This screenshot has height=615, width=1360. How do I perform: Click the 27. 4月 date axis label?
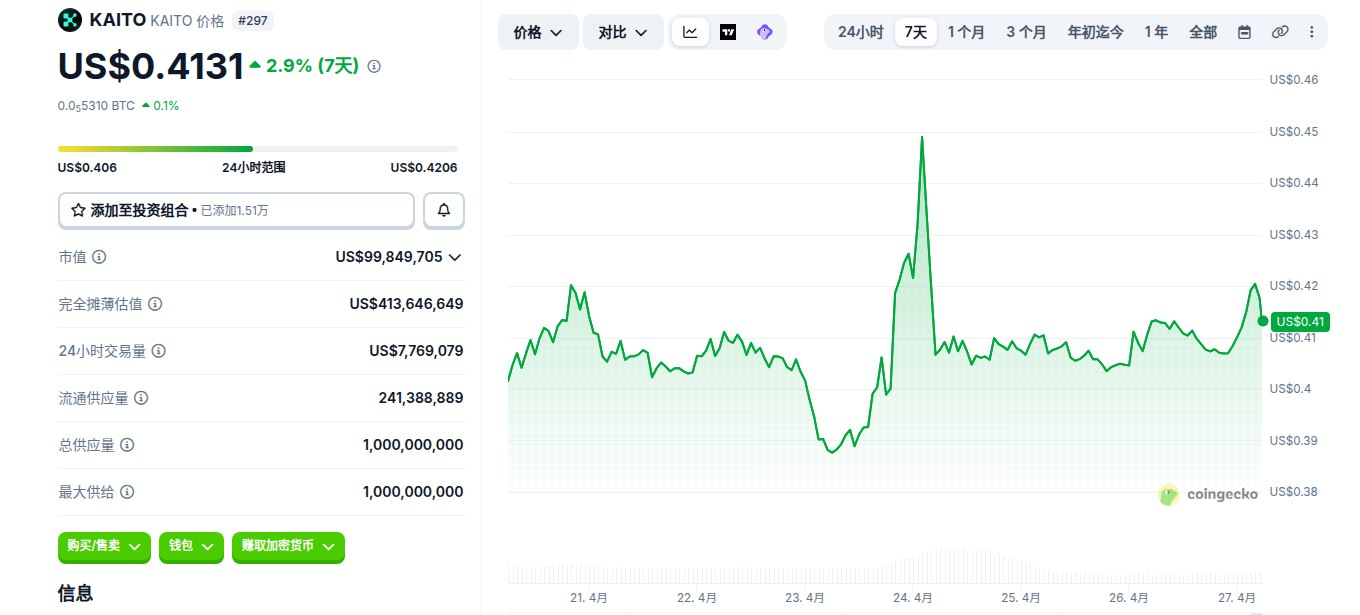tap(1237, 598)
